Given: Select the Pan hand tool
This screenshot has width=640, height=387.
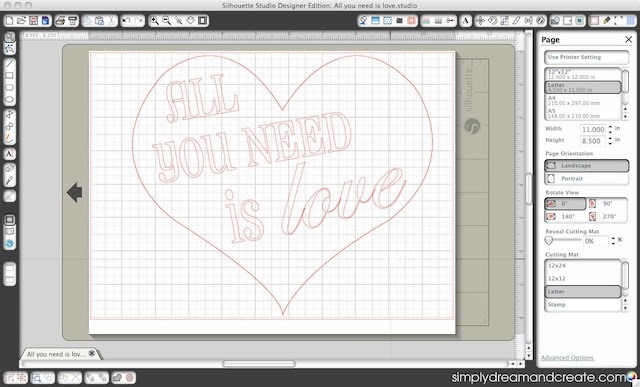Looking at the screenshot, I should tap(191, 20).
